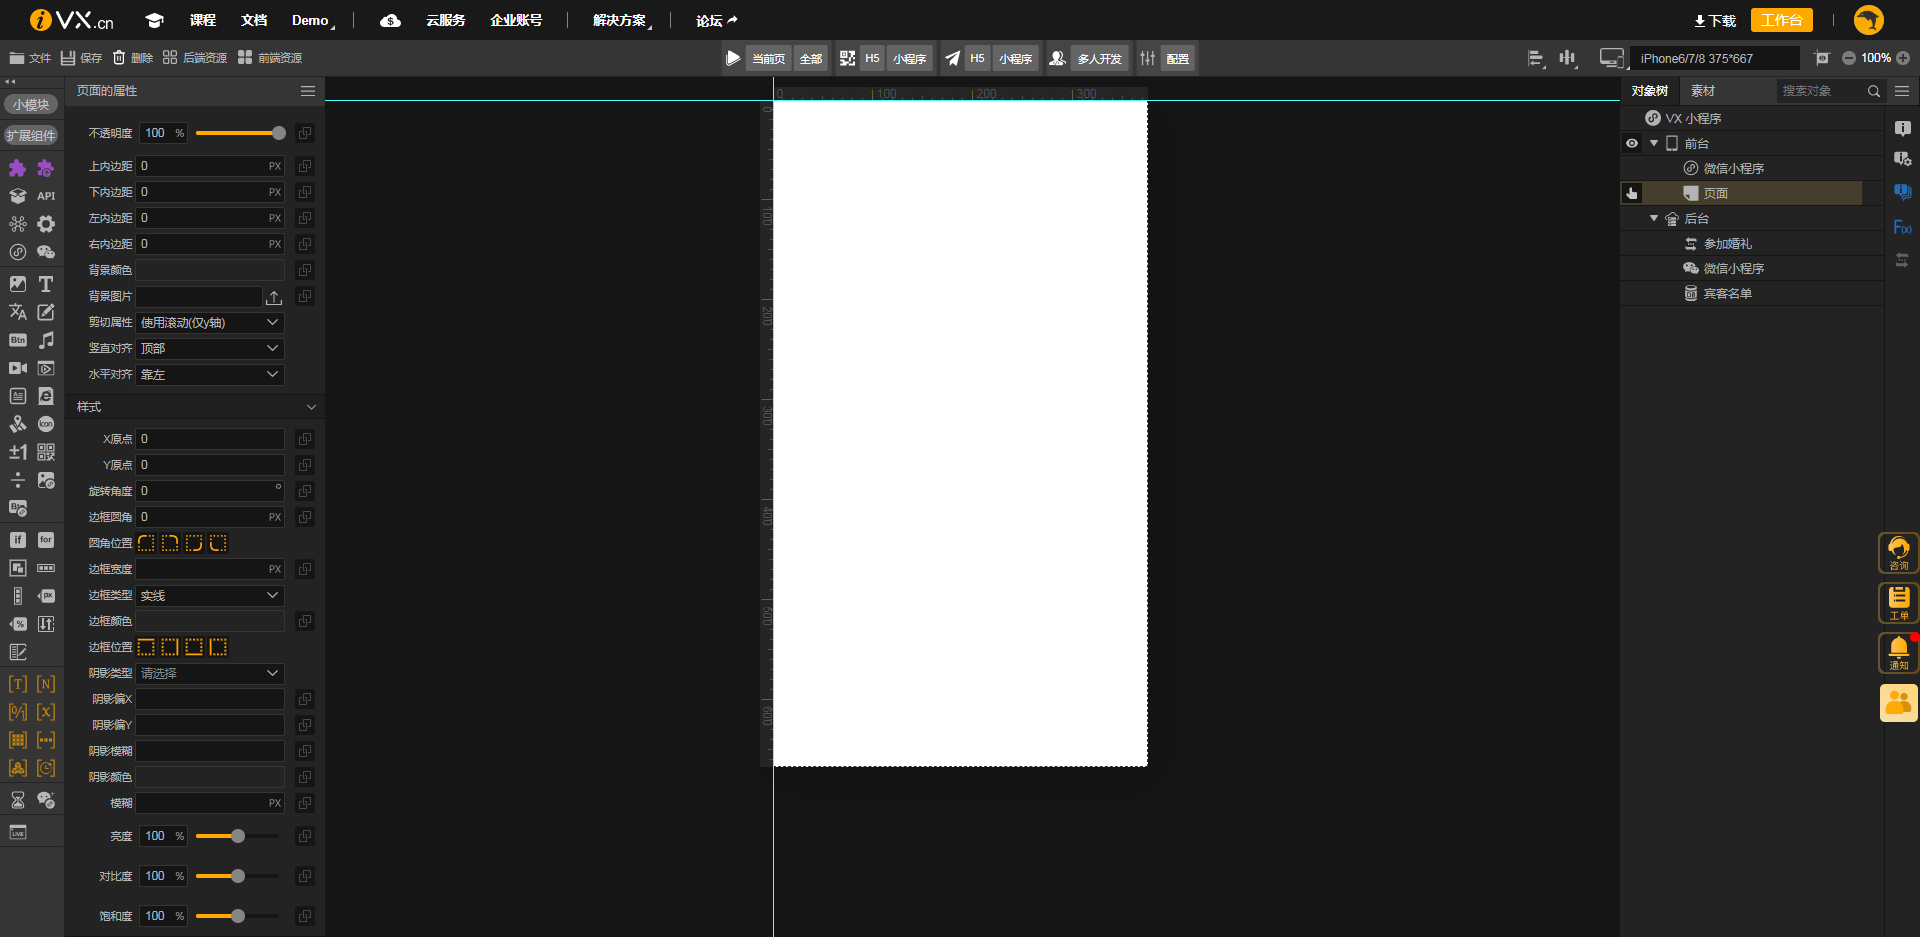Click the zoom out minus icon

1849,58
